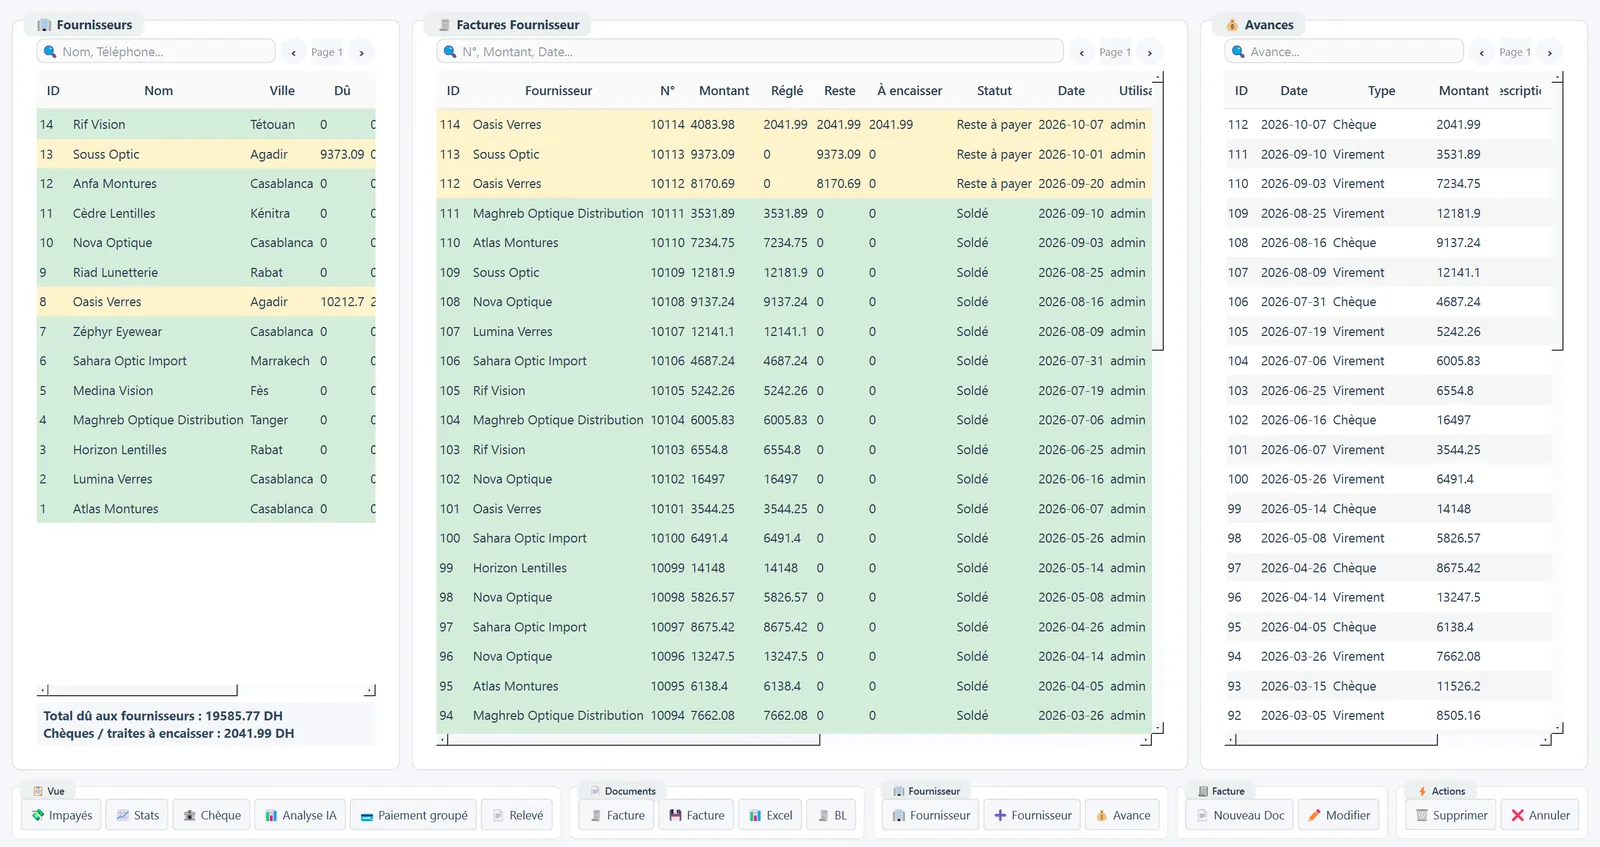Select supplier row Zéphyr Eyewear
The width and height of the screenshot is (1600, 847).
click(x=206, y=331)
